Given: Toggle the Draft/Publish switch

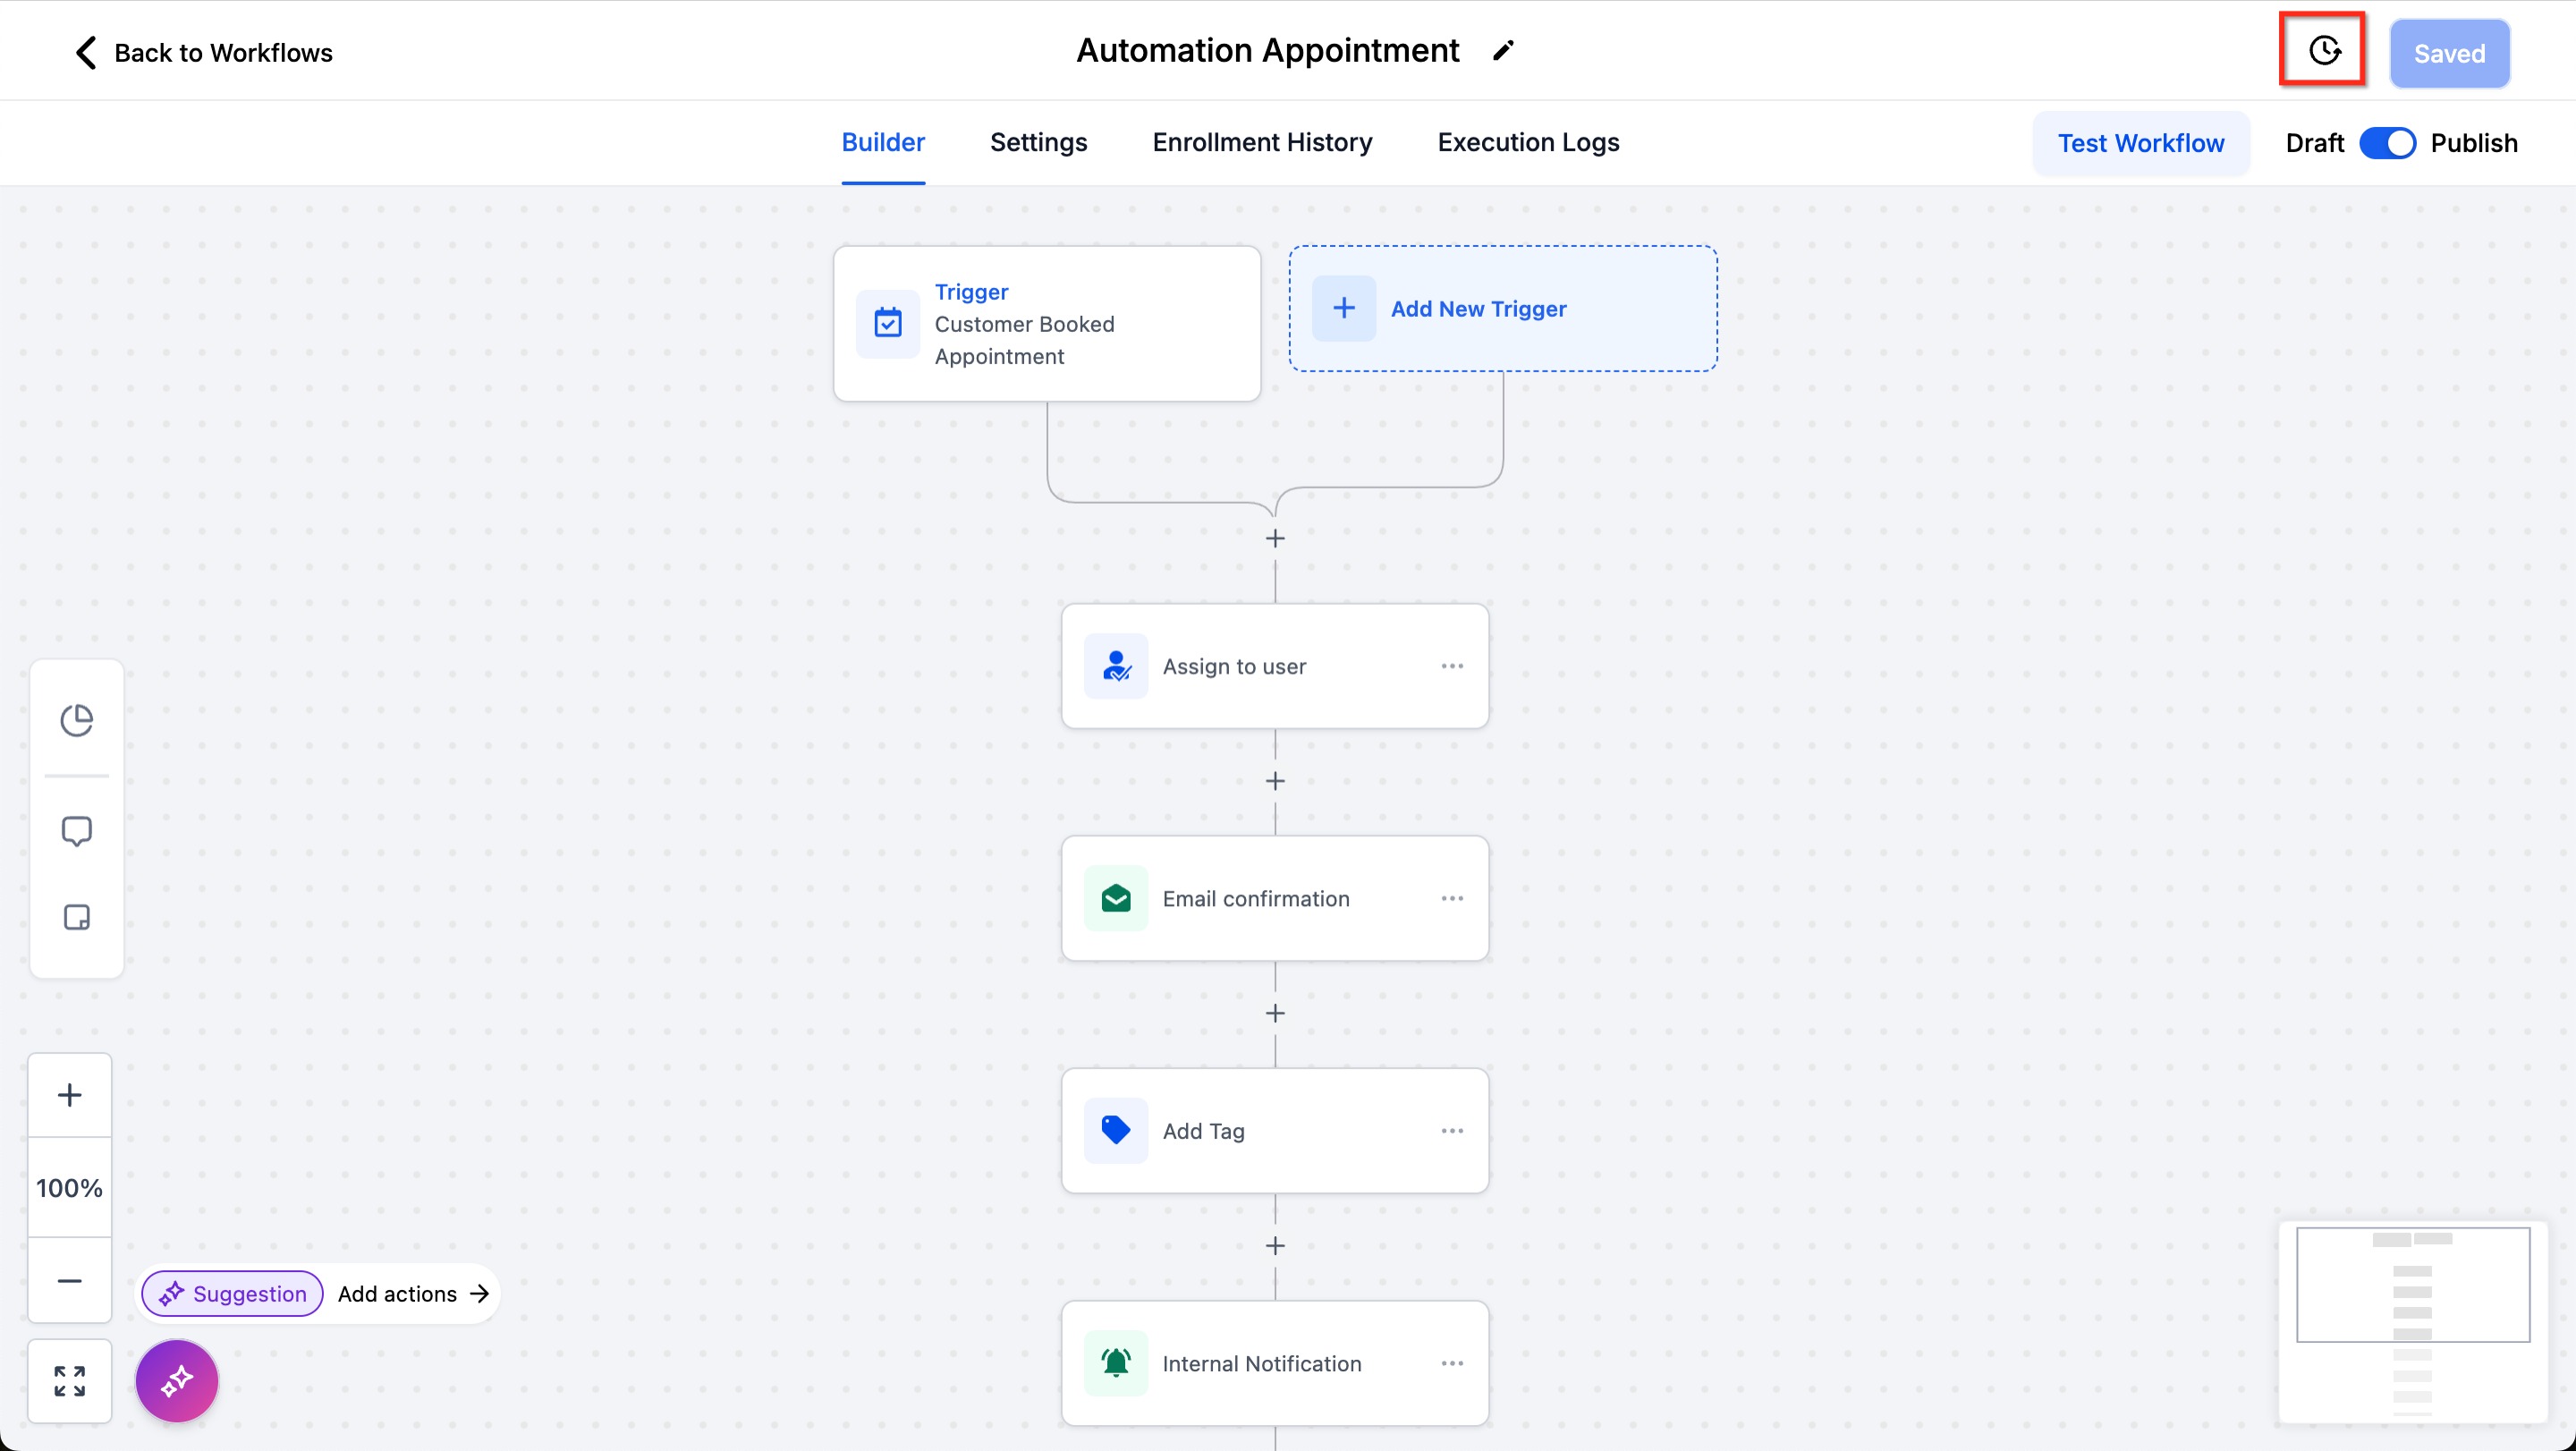Looking at the screenshot, I should click(x=2387, y=143).
